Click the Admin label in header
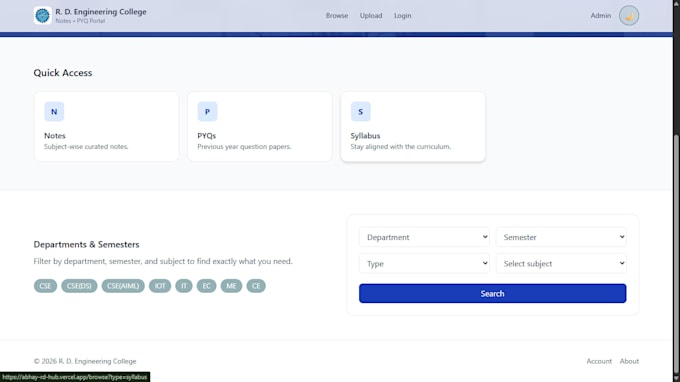The height and width of the screenshot is (382, 680). pyautogui.click(x=601, y=16)
